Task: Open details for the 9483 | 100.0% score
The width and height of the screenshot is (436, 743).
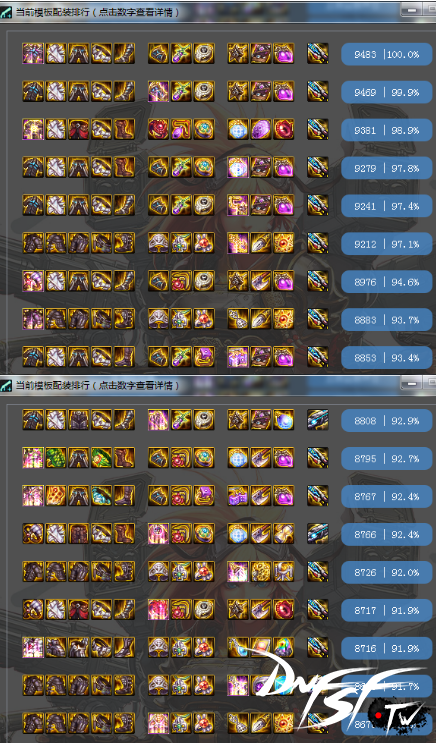Action: 387,54
